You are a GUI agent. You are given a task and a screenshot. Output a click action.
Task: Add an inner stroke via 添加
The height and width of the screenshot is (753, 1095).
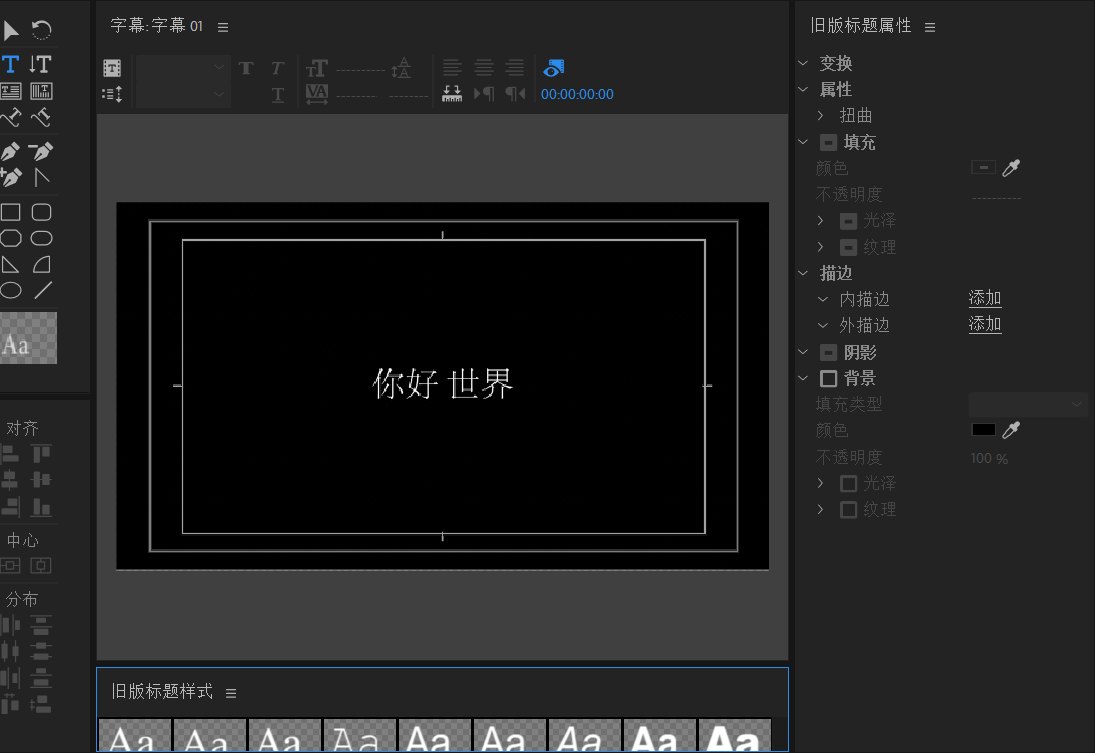[985, 298]
